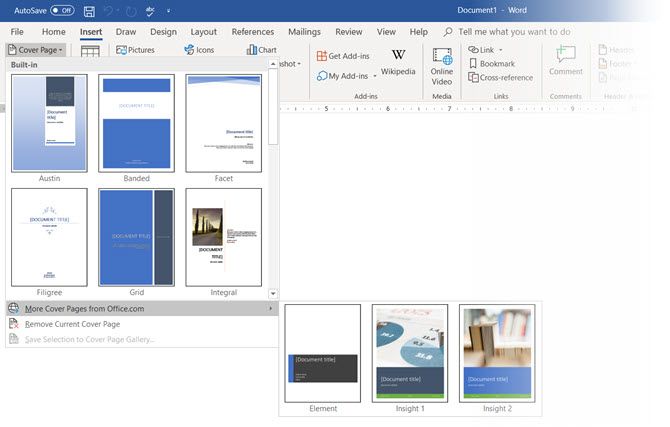Click the Footer button
The height and width of the screenshot is (427, 670).
pos(615,64)
